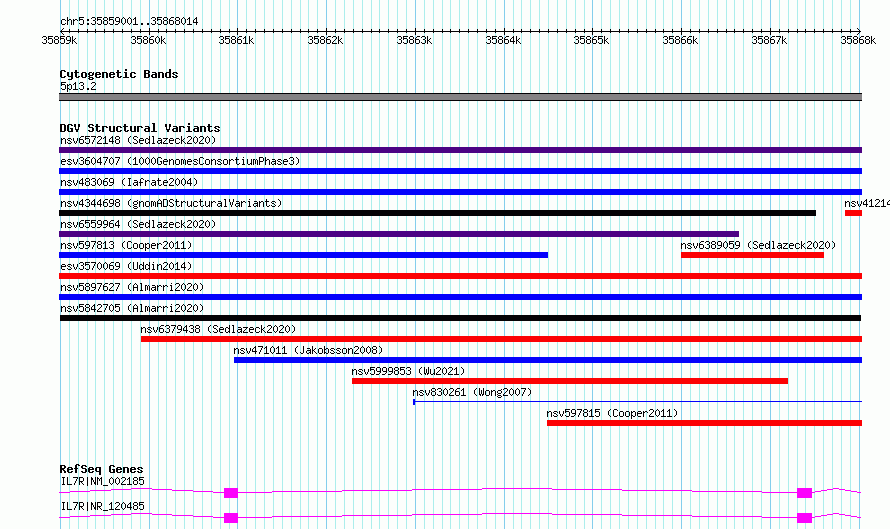The image size is (890, 529).
Task: Click the IL7R|NM_002185 gene label
Action: (x=102, y=481)
